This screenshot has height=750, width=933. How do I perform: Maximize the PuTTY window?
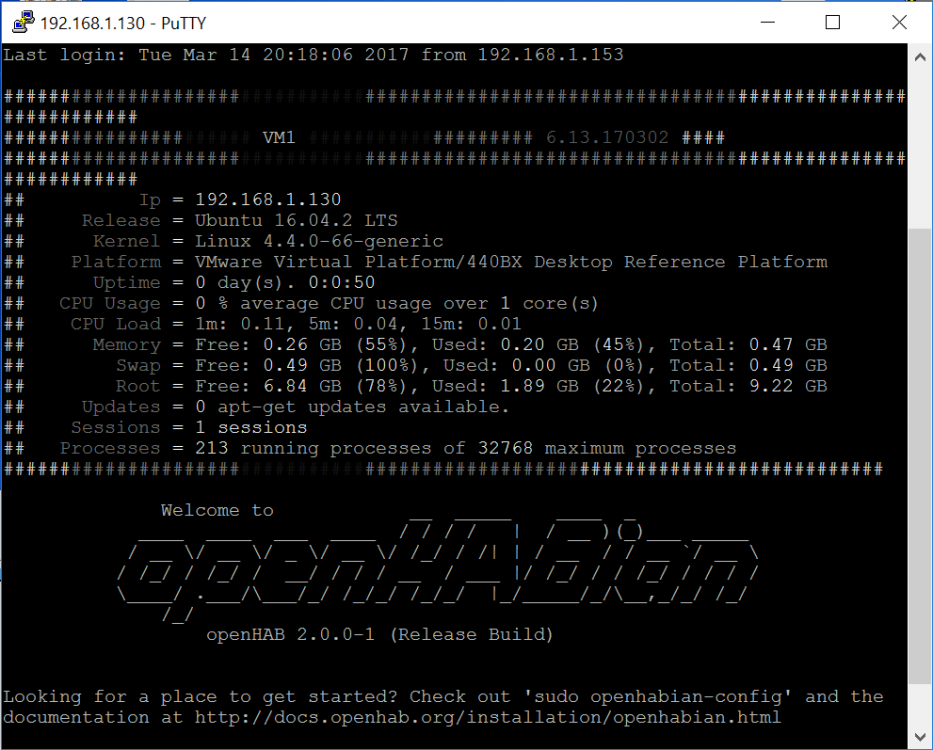click(832, 22)
